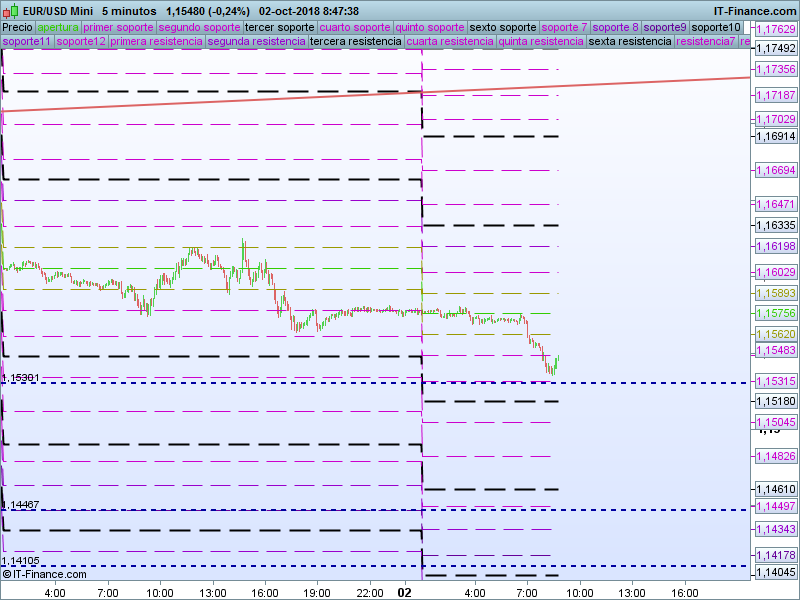Open the 'sexta resistencia' indicator label

point(630,42)
